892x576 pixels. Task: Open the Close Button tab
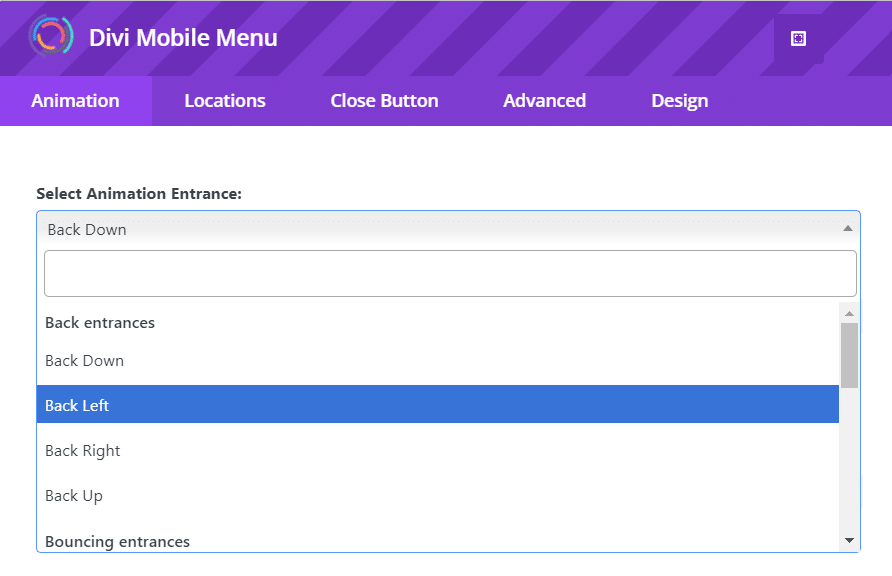pyautogui.click(x=384, y=100)
